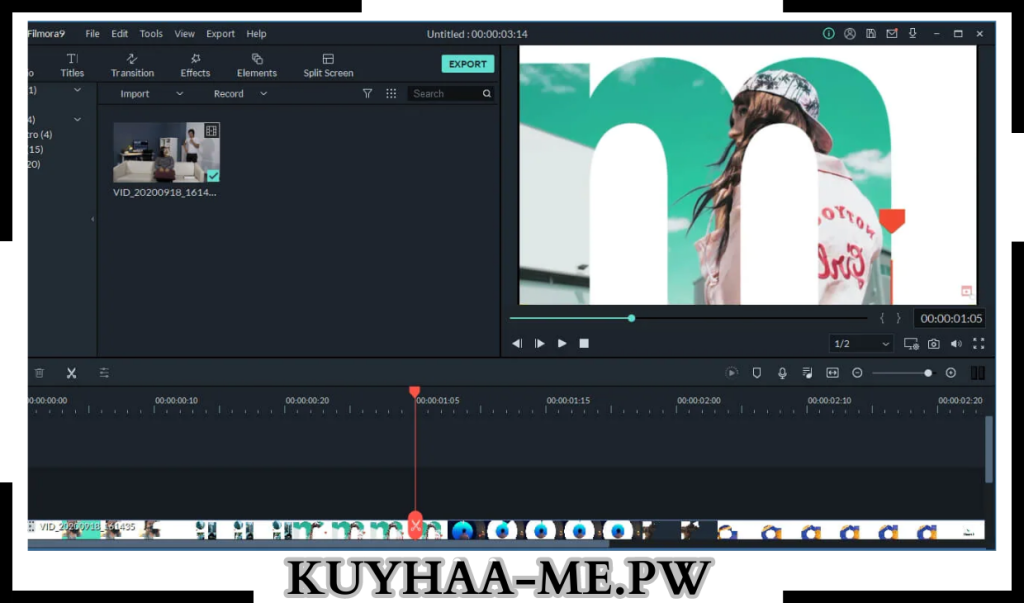The width and height of the screenshot is (1024, 603).
Task: Add a marker with shield icon
Action: pyautogui.click(x=757, y=373)
